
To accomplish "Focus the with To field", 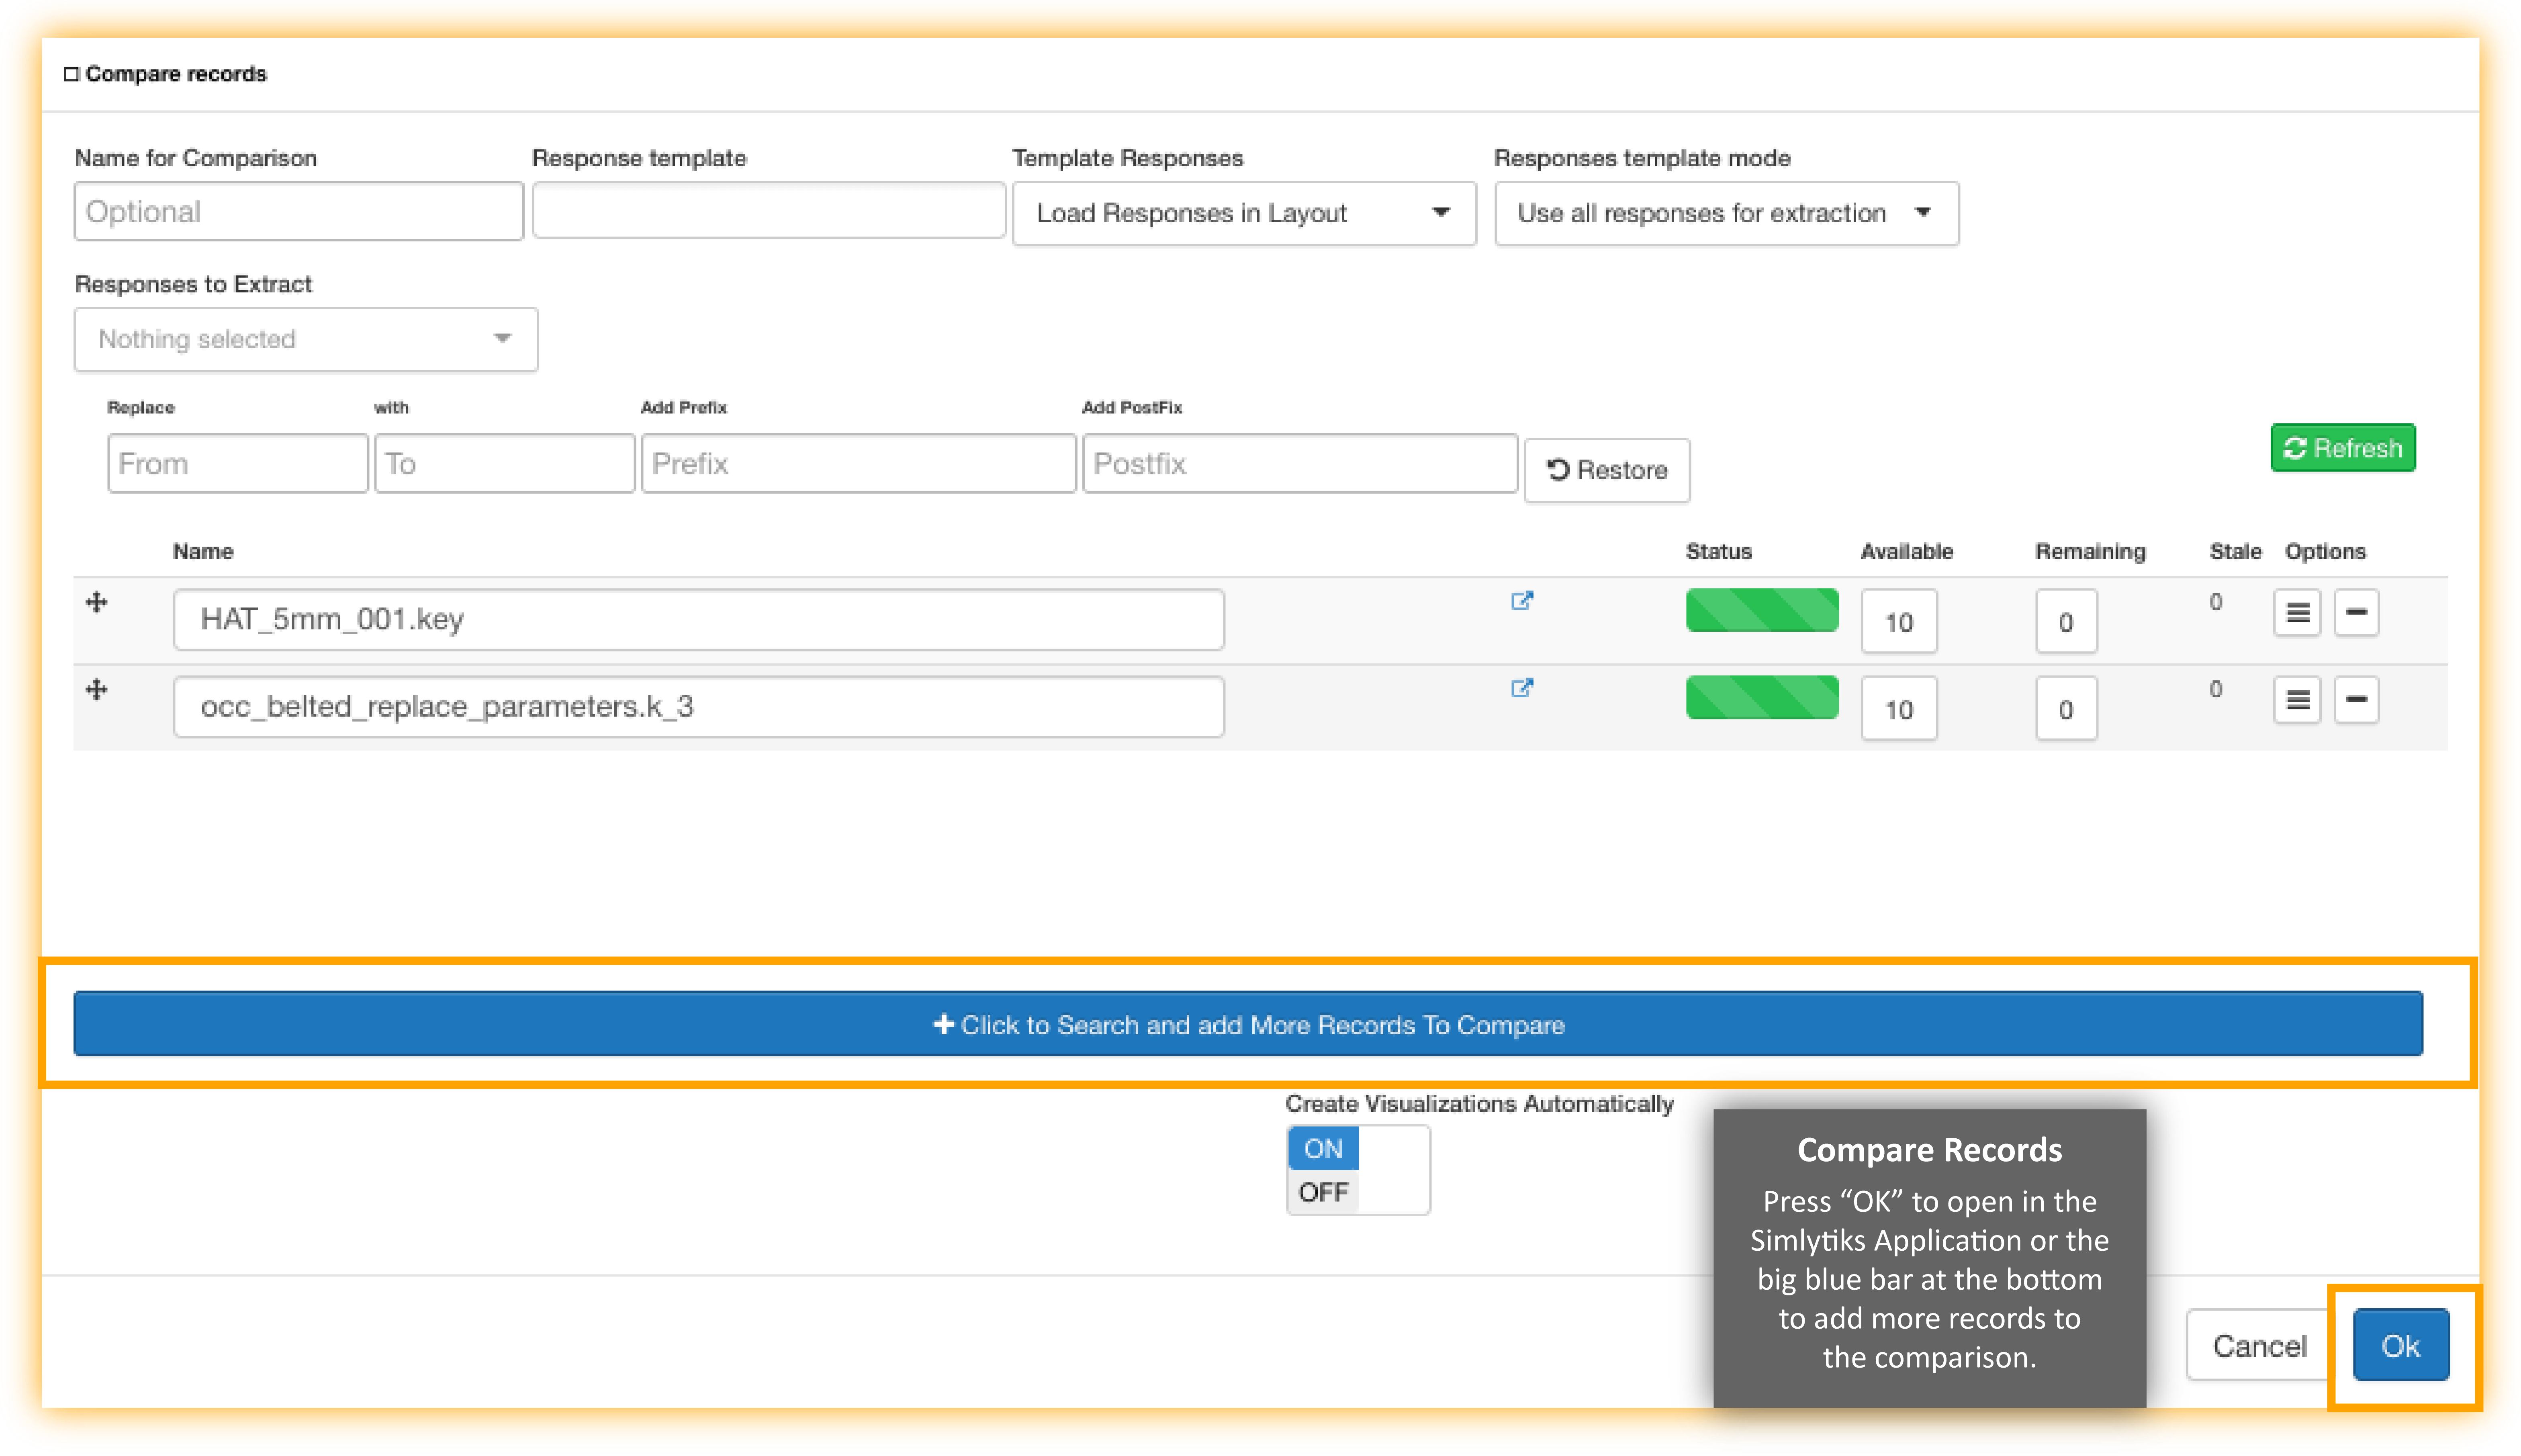I will click(x=504, y=464).
